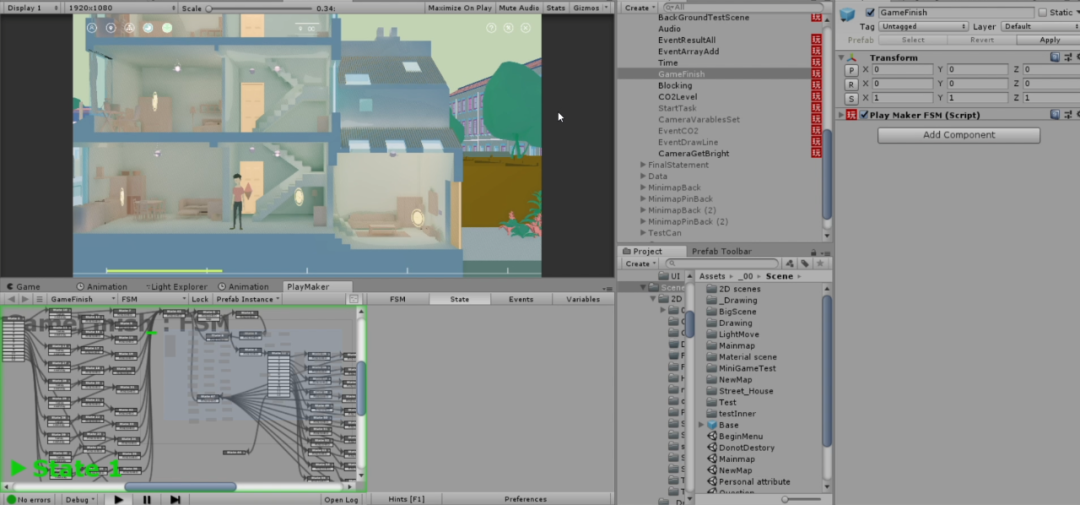Click the Add Component button
This screenshot has width=1080, height=505.
(x=959, y=135)
